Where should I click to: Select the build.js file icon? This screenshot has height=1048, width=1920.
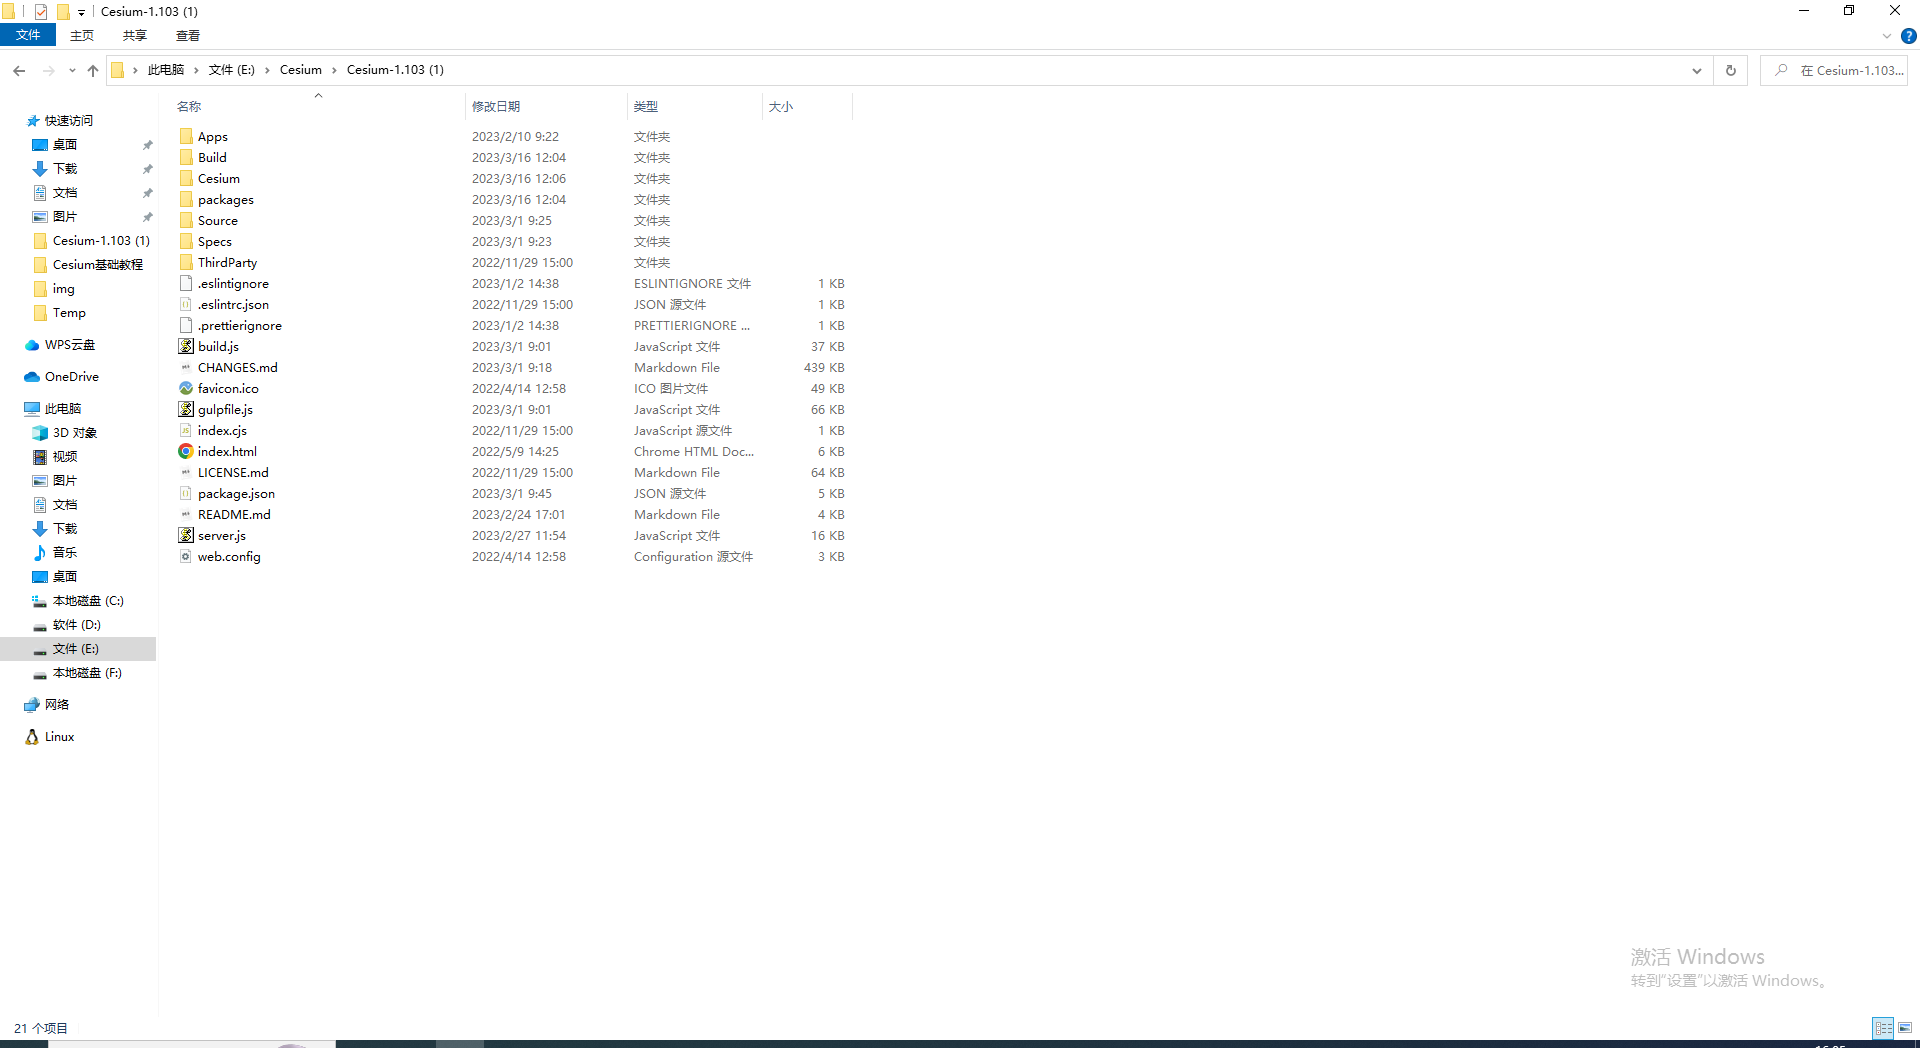click(186, 347)
